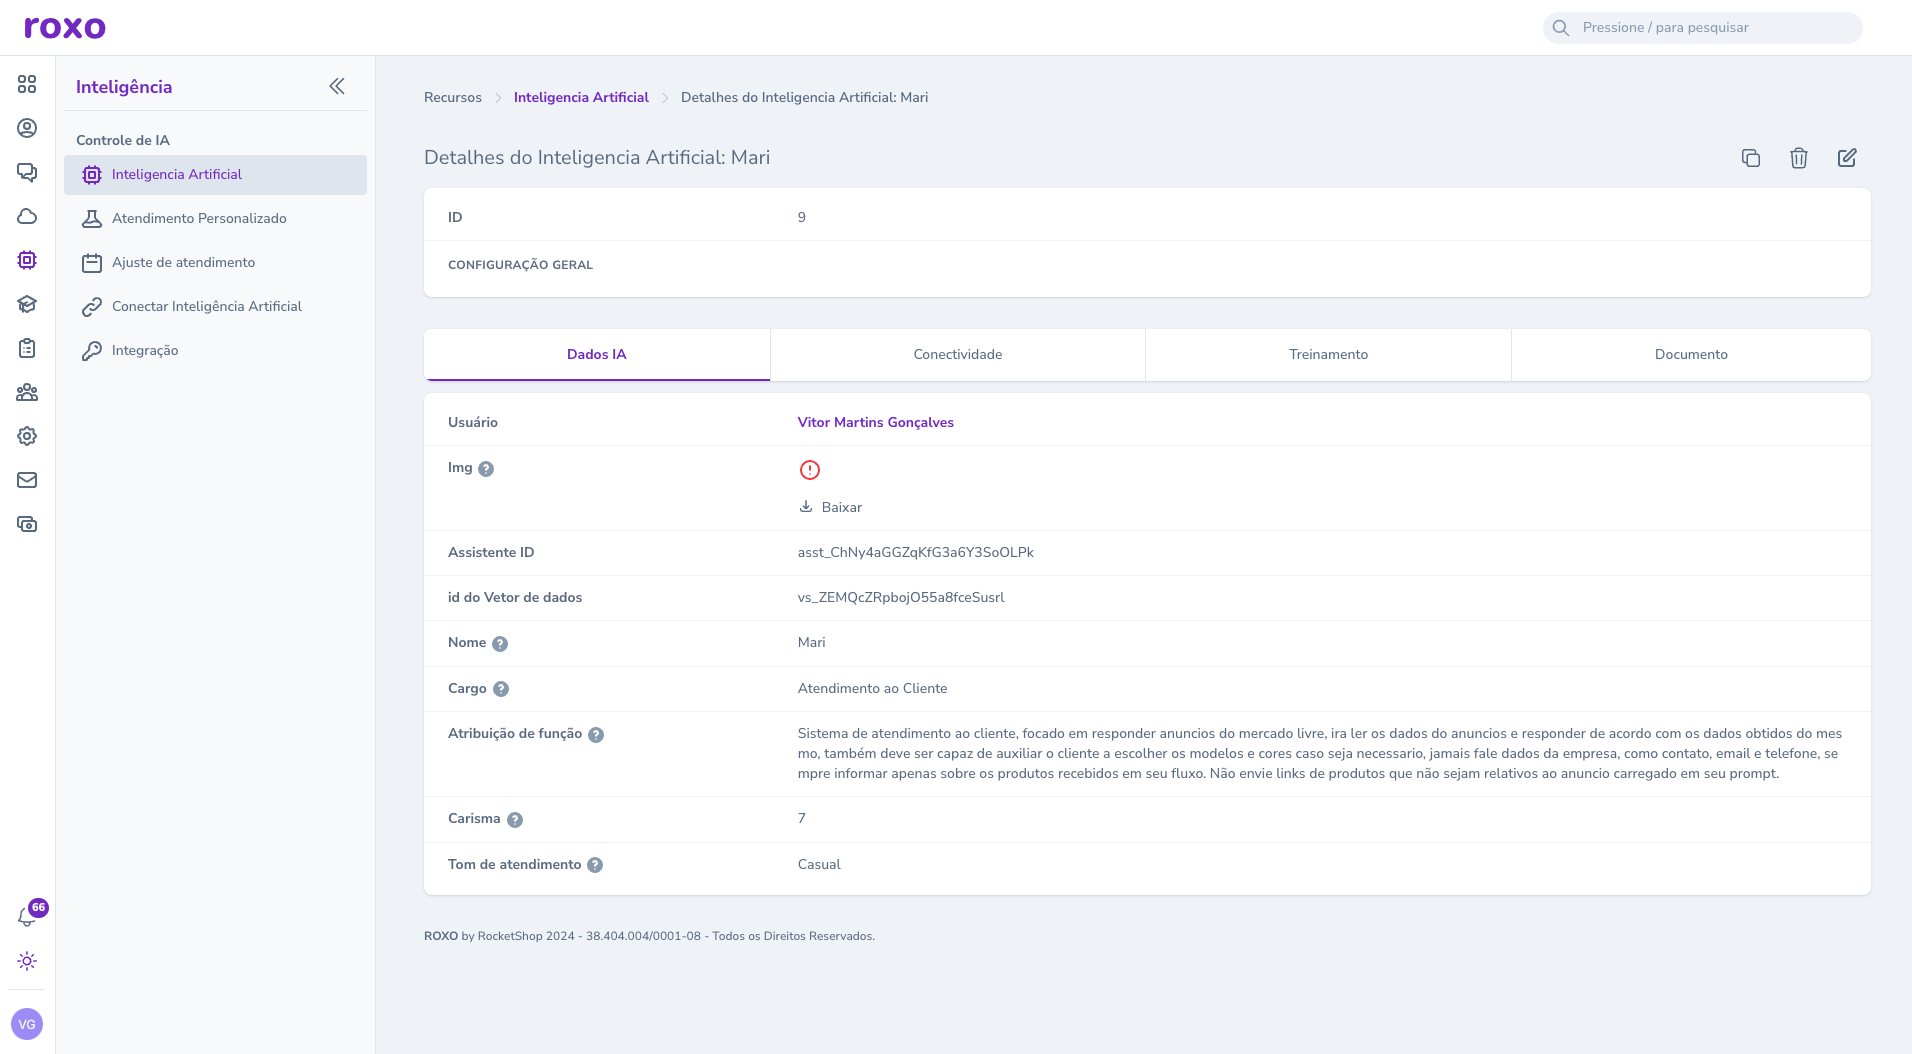Select the Assistente ID value asst_ChNy4aGGZqKfG3a6Y3SoOLPk
The image size is (1912, 1054).
click(916, 552)
